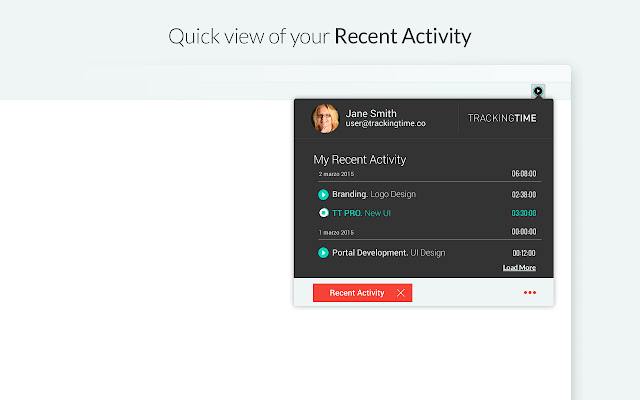The width and height of the screenshot is (640, 400).
Task: Click the 00:12:00 Portal Development duration
Action: 524,253
